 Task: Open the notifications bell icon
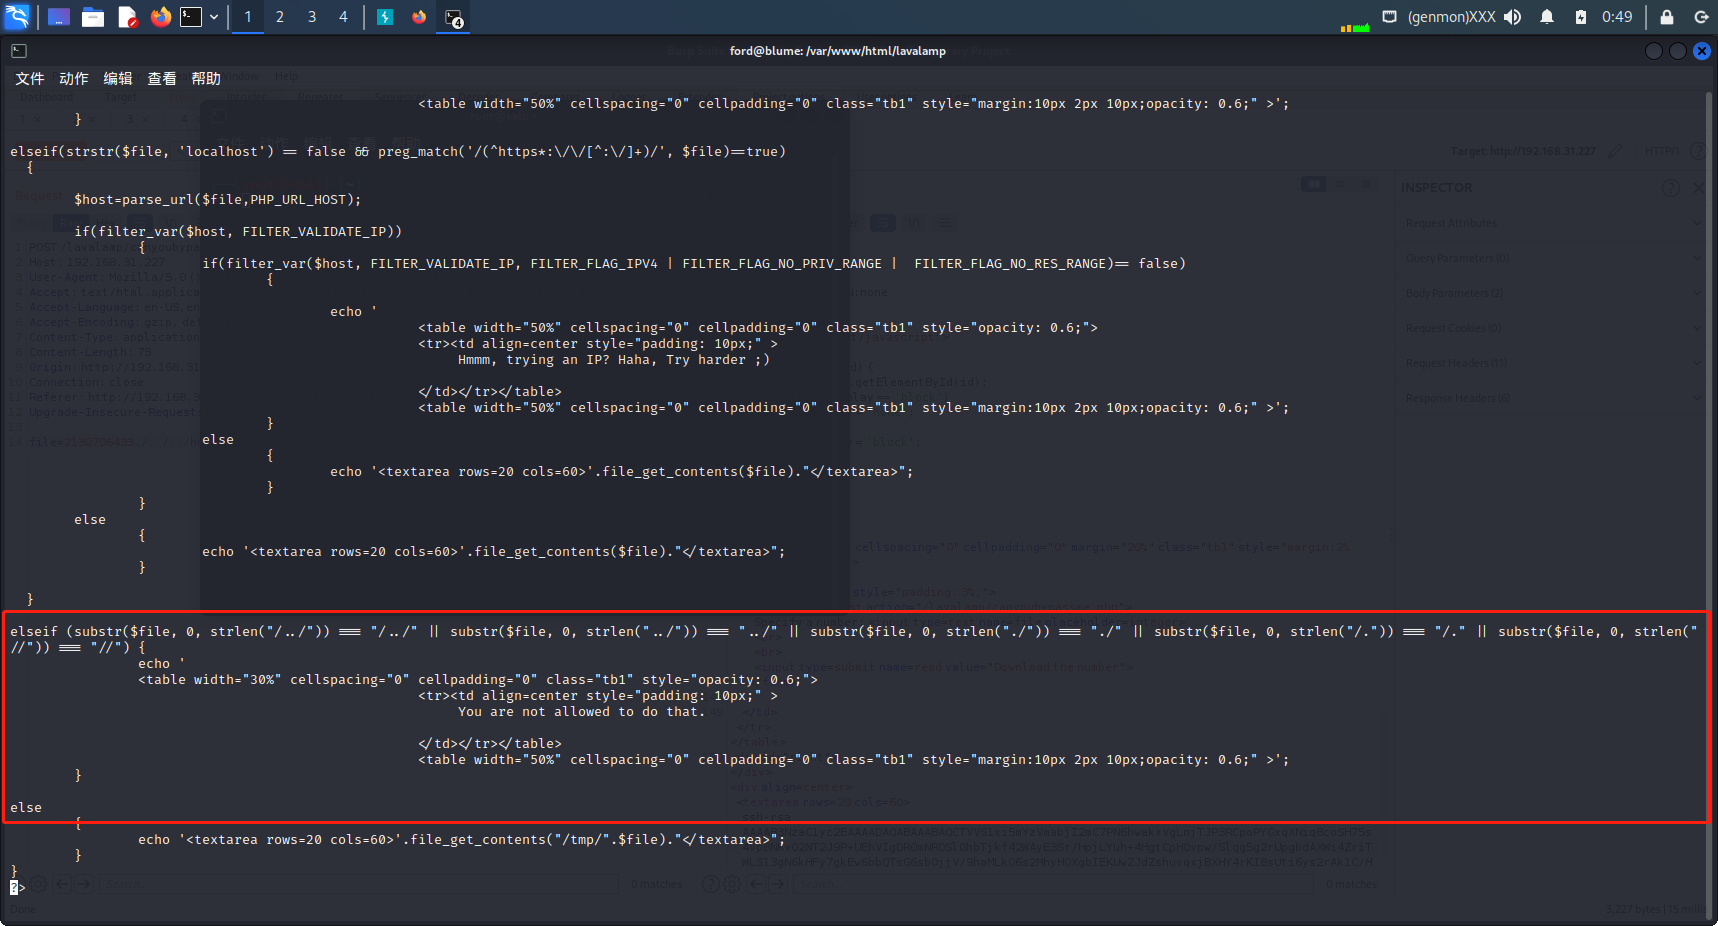pyautogui.click(x=1547, y=17)
